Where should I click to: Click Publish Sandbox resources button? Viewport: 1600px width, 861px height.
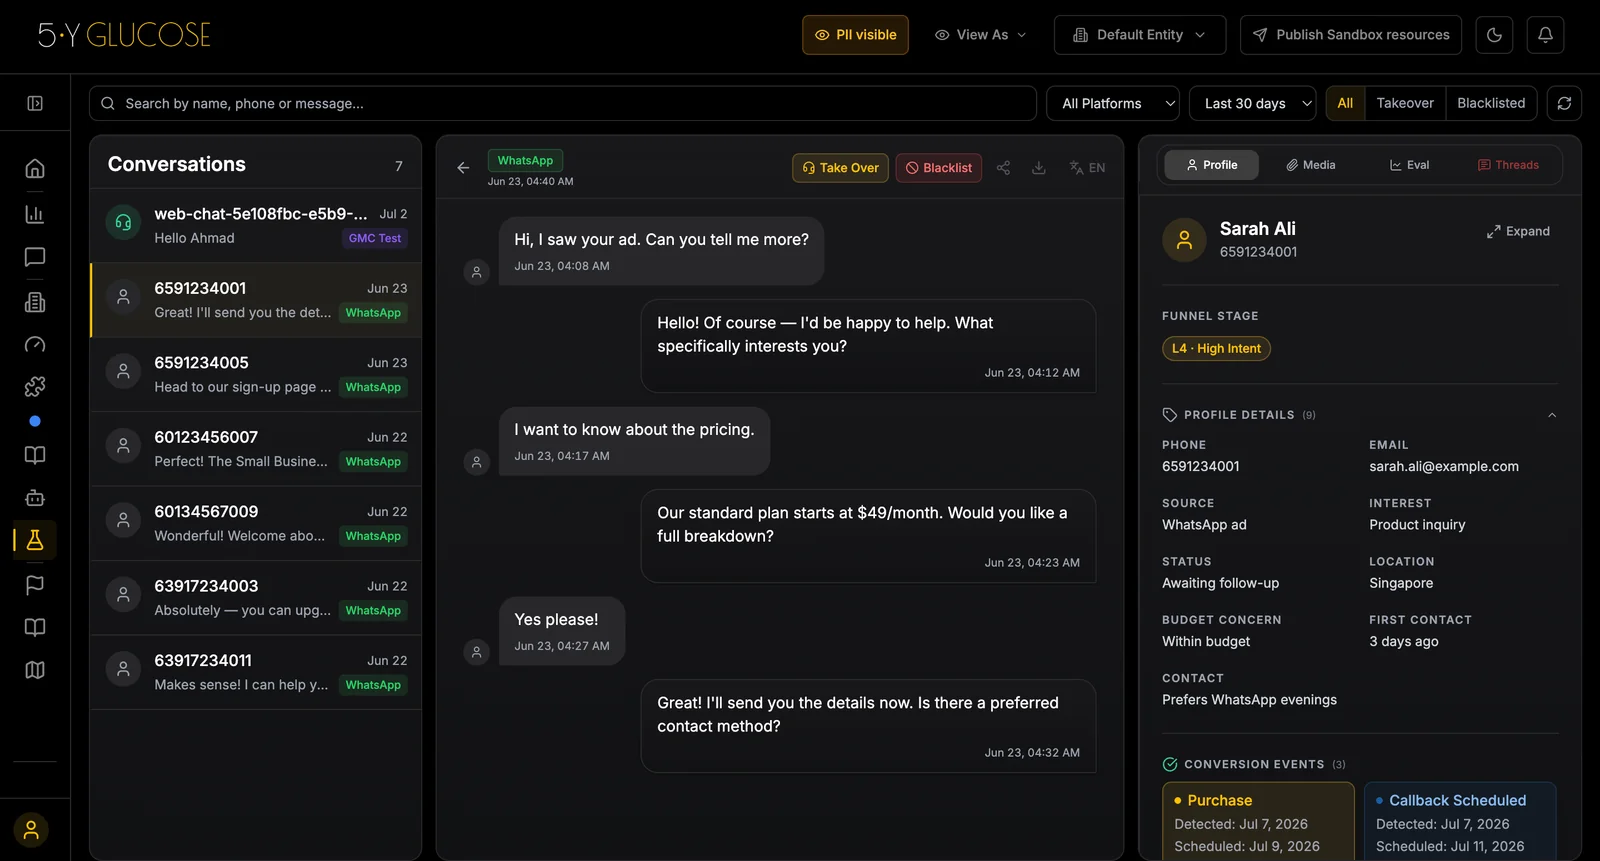[1351, 35]
